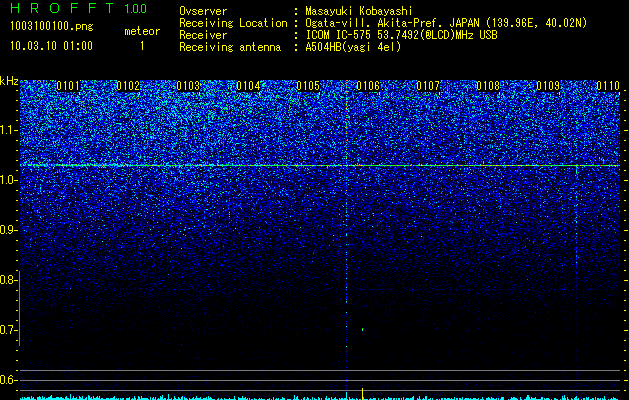Click the observer name Masayuki Kobayashi
Screen dimensions: 629x400
coord(359,11)
